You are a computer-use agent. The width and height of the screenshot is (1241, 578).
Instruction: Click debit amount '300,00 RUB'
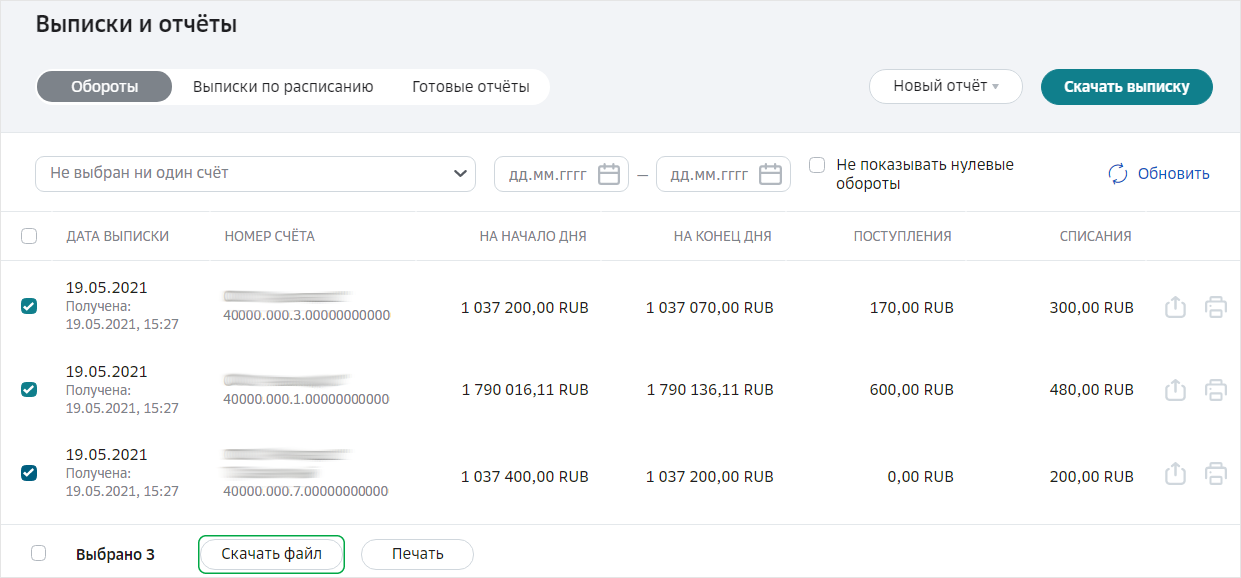1092,308
